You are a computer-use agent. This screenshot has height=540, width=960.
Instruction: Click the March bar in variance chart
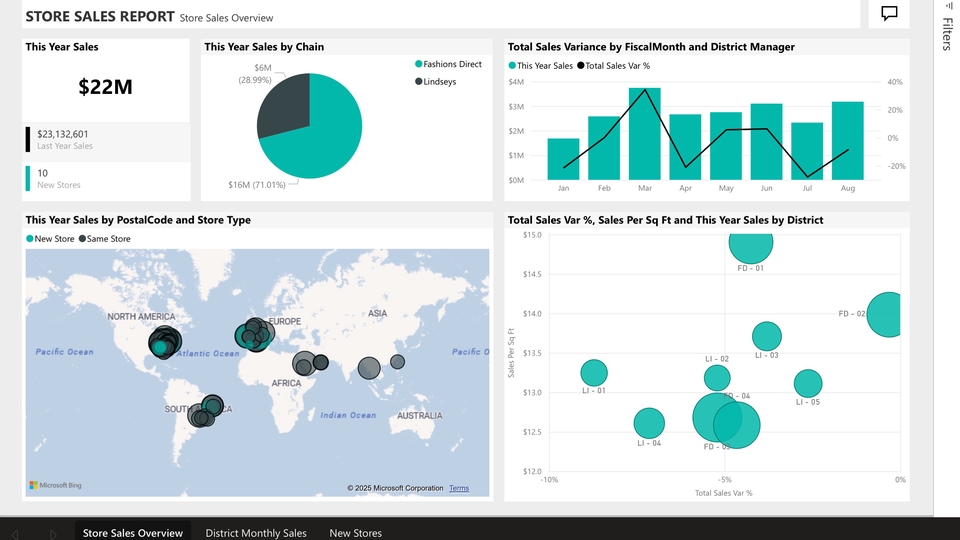[644, 134]
